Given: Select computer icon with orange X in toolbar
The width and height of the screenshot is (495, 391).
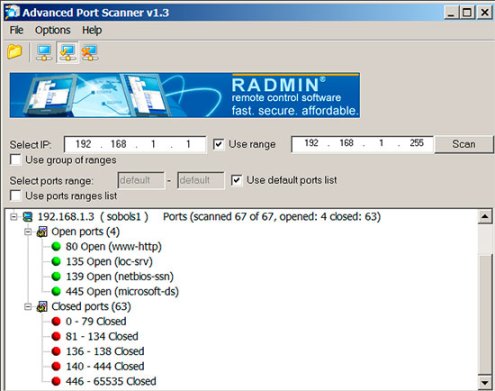Looking at the screenshot, I should point(90,53).
